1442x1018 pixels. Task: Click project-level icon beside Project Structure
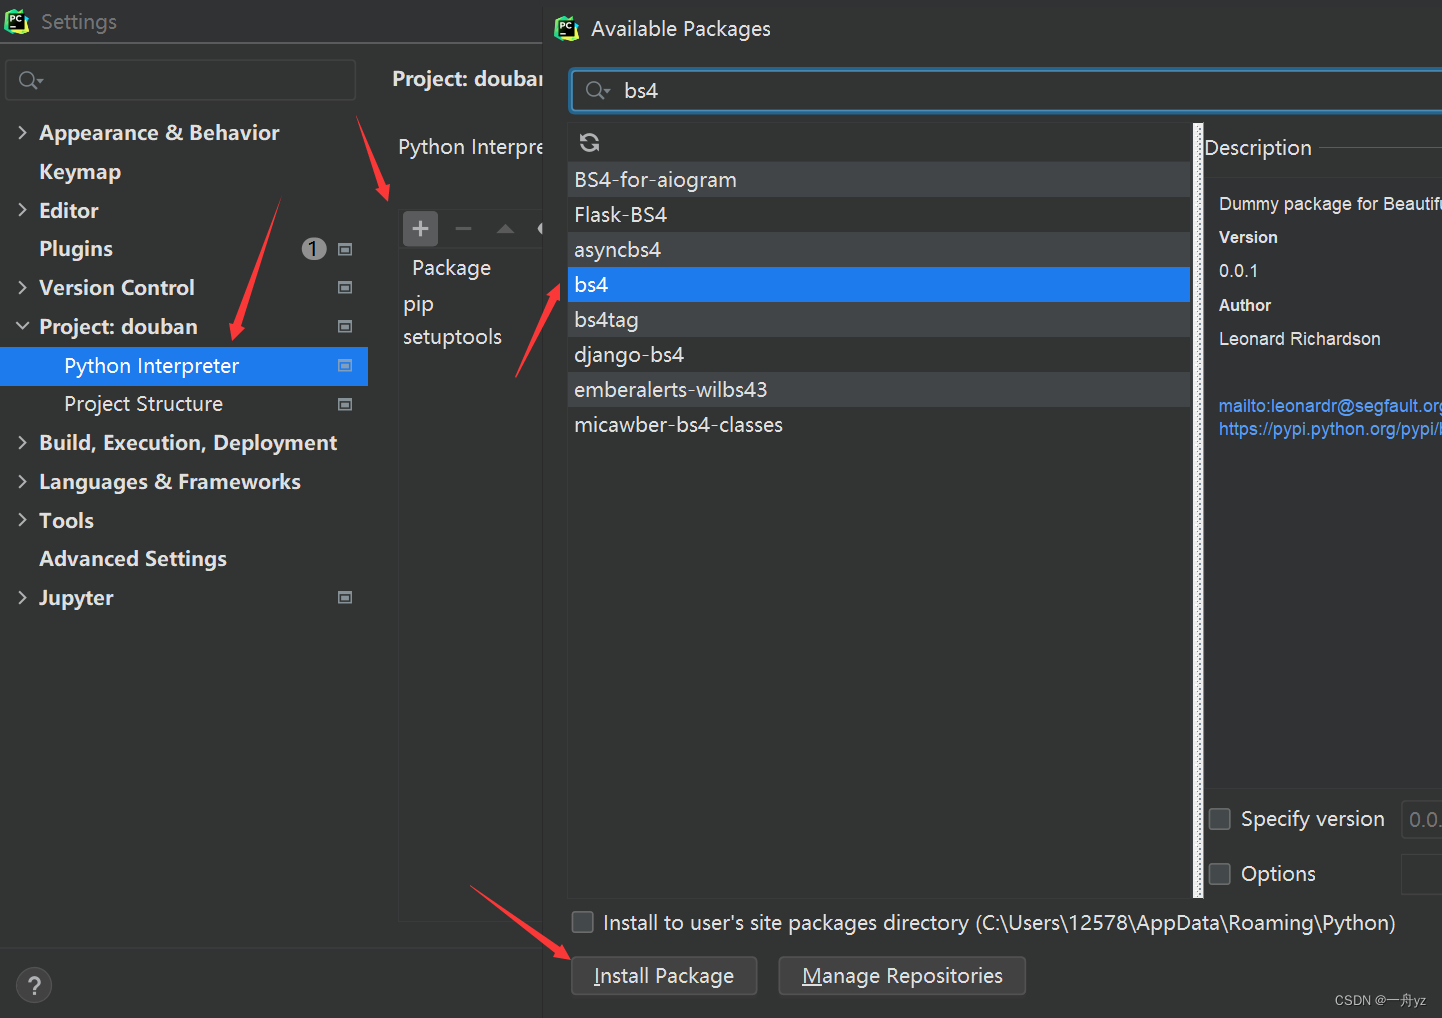345,405
